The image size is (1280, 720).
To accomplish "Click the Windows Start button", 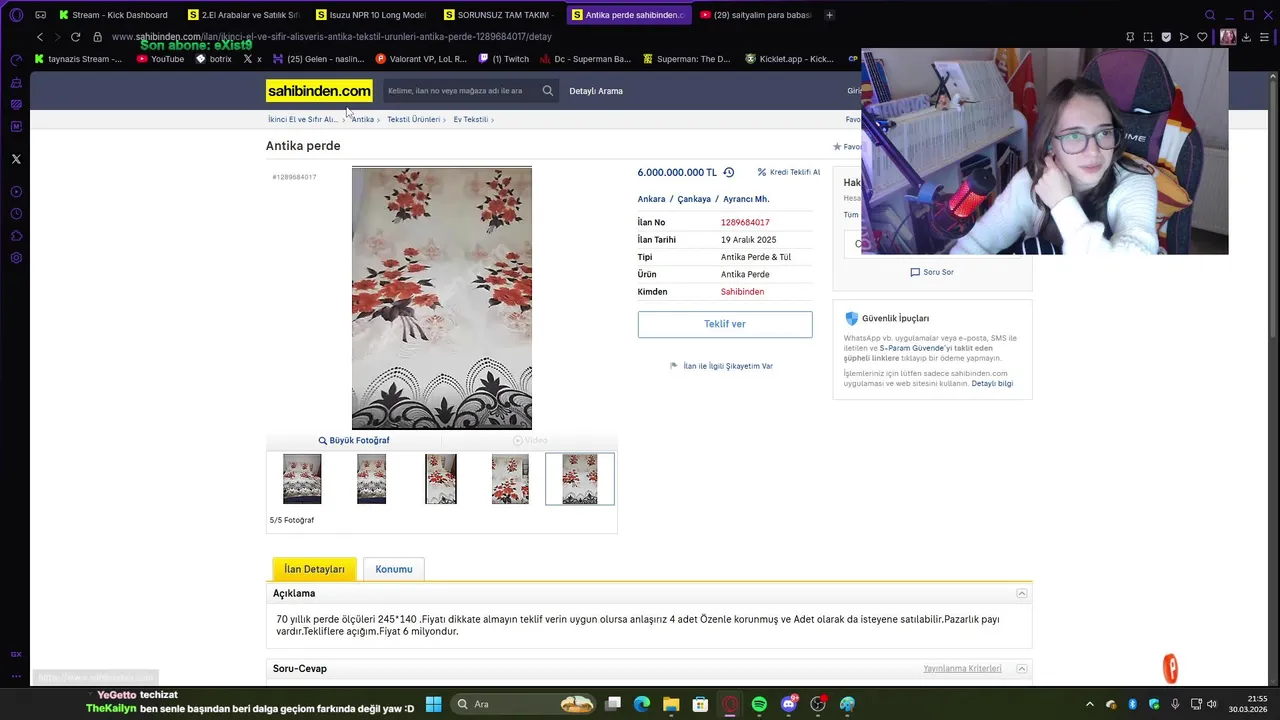I will tap(434, 704).
